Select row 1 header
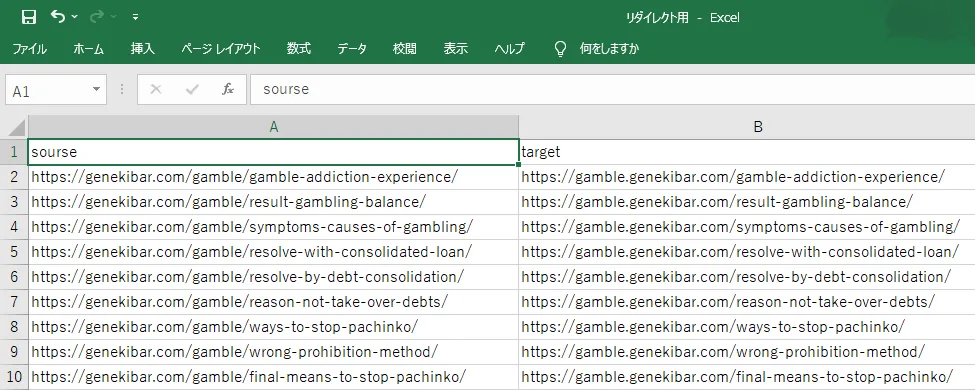Screen dimensions: 975x390 [x=14, y=152]
